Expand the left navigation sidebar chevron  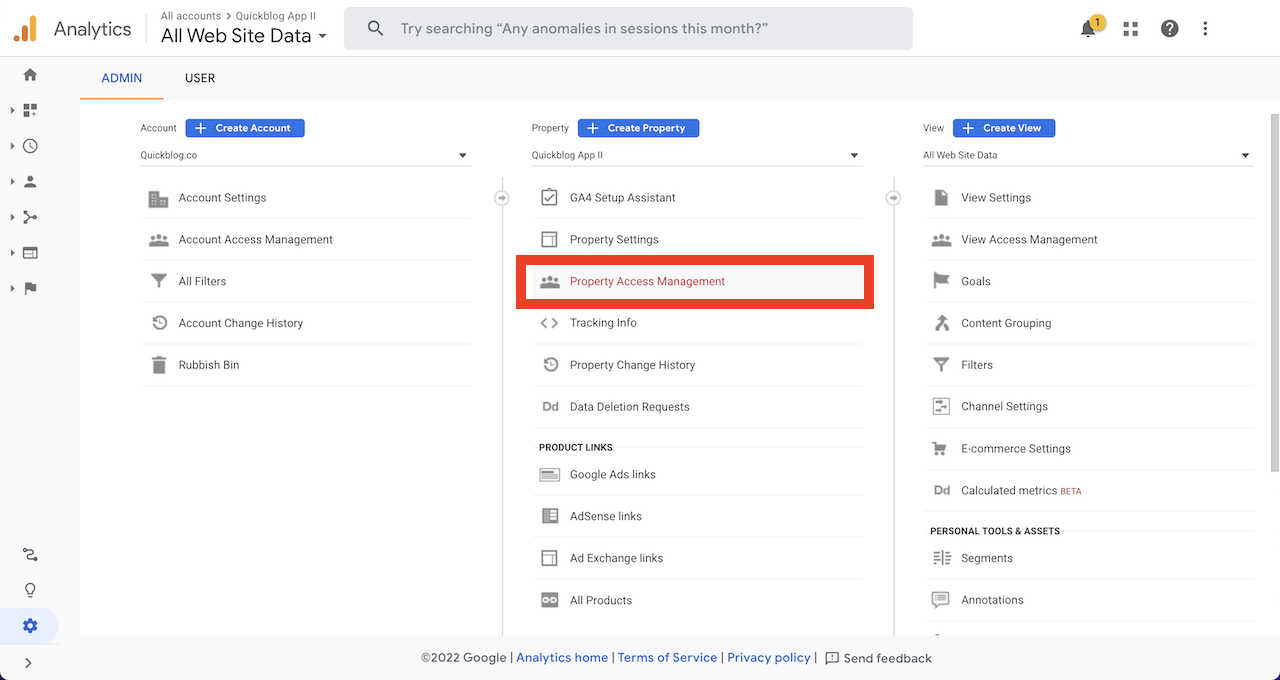coord(28,663)
